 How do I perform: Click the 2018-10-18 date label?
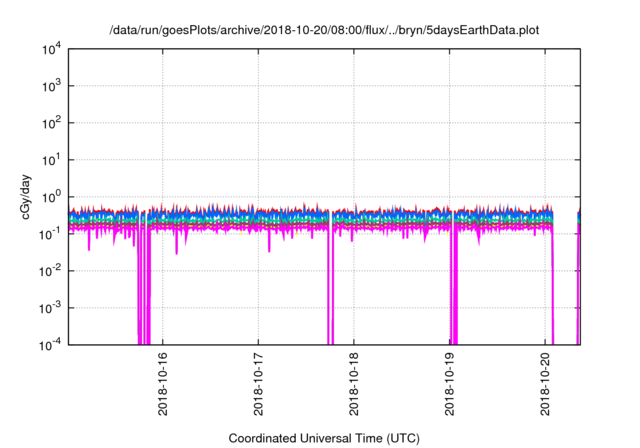tap(353, 384)
